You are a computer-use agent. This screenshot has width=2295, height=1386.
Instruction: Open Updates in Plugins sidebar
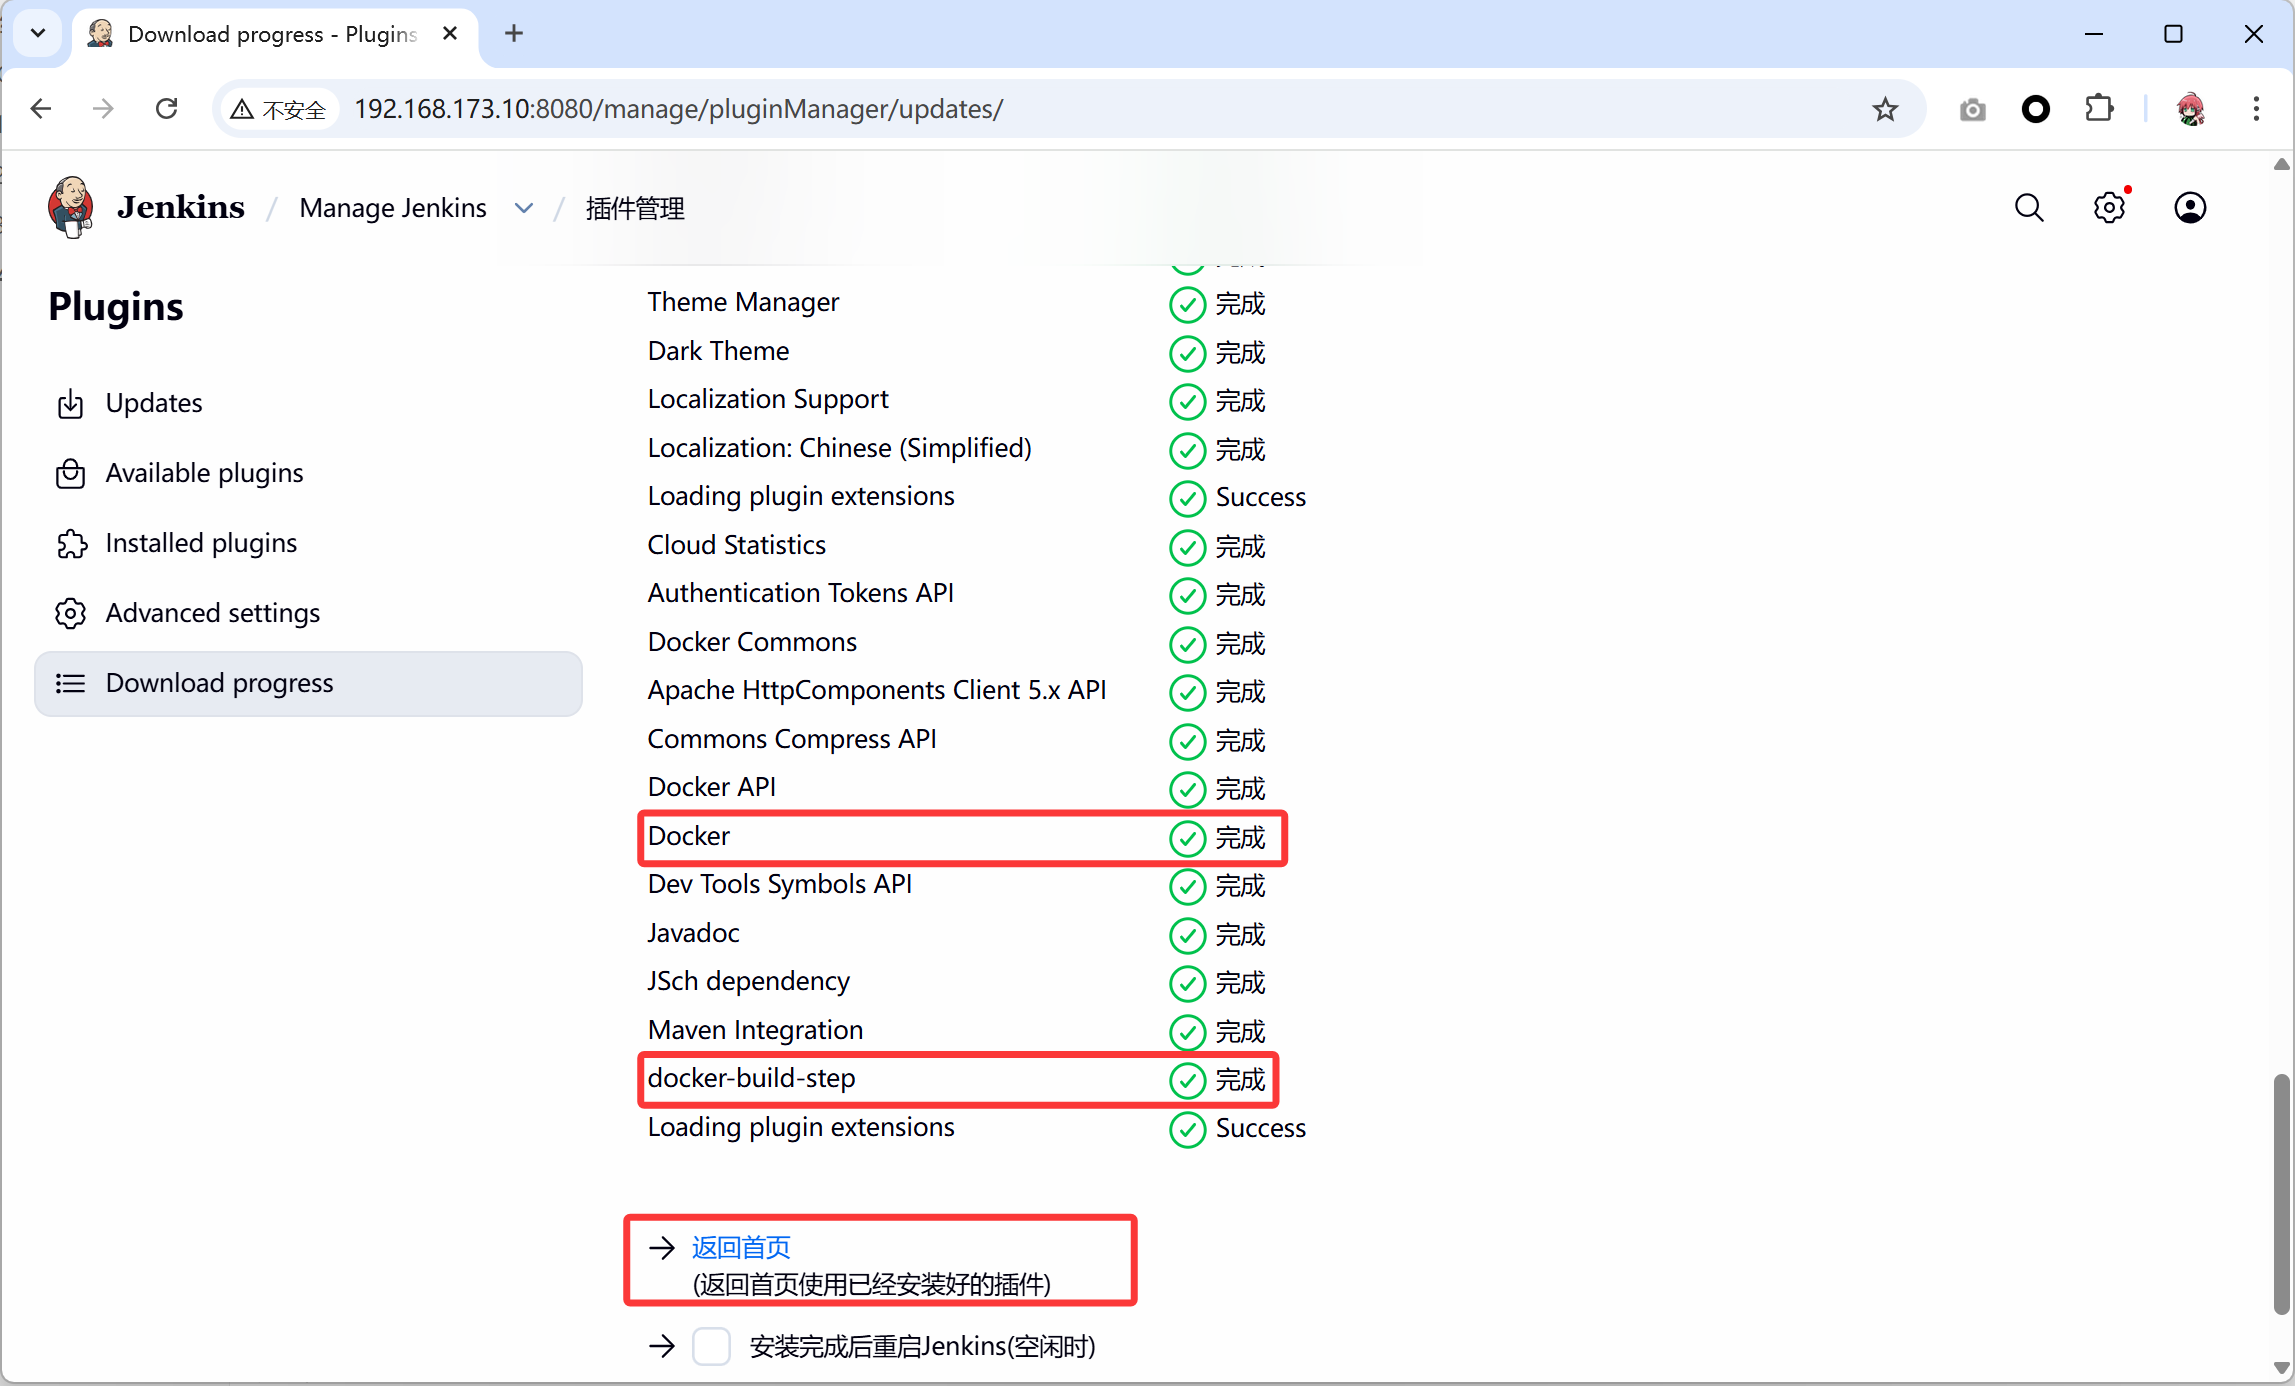(x=154, y=403)
